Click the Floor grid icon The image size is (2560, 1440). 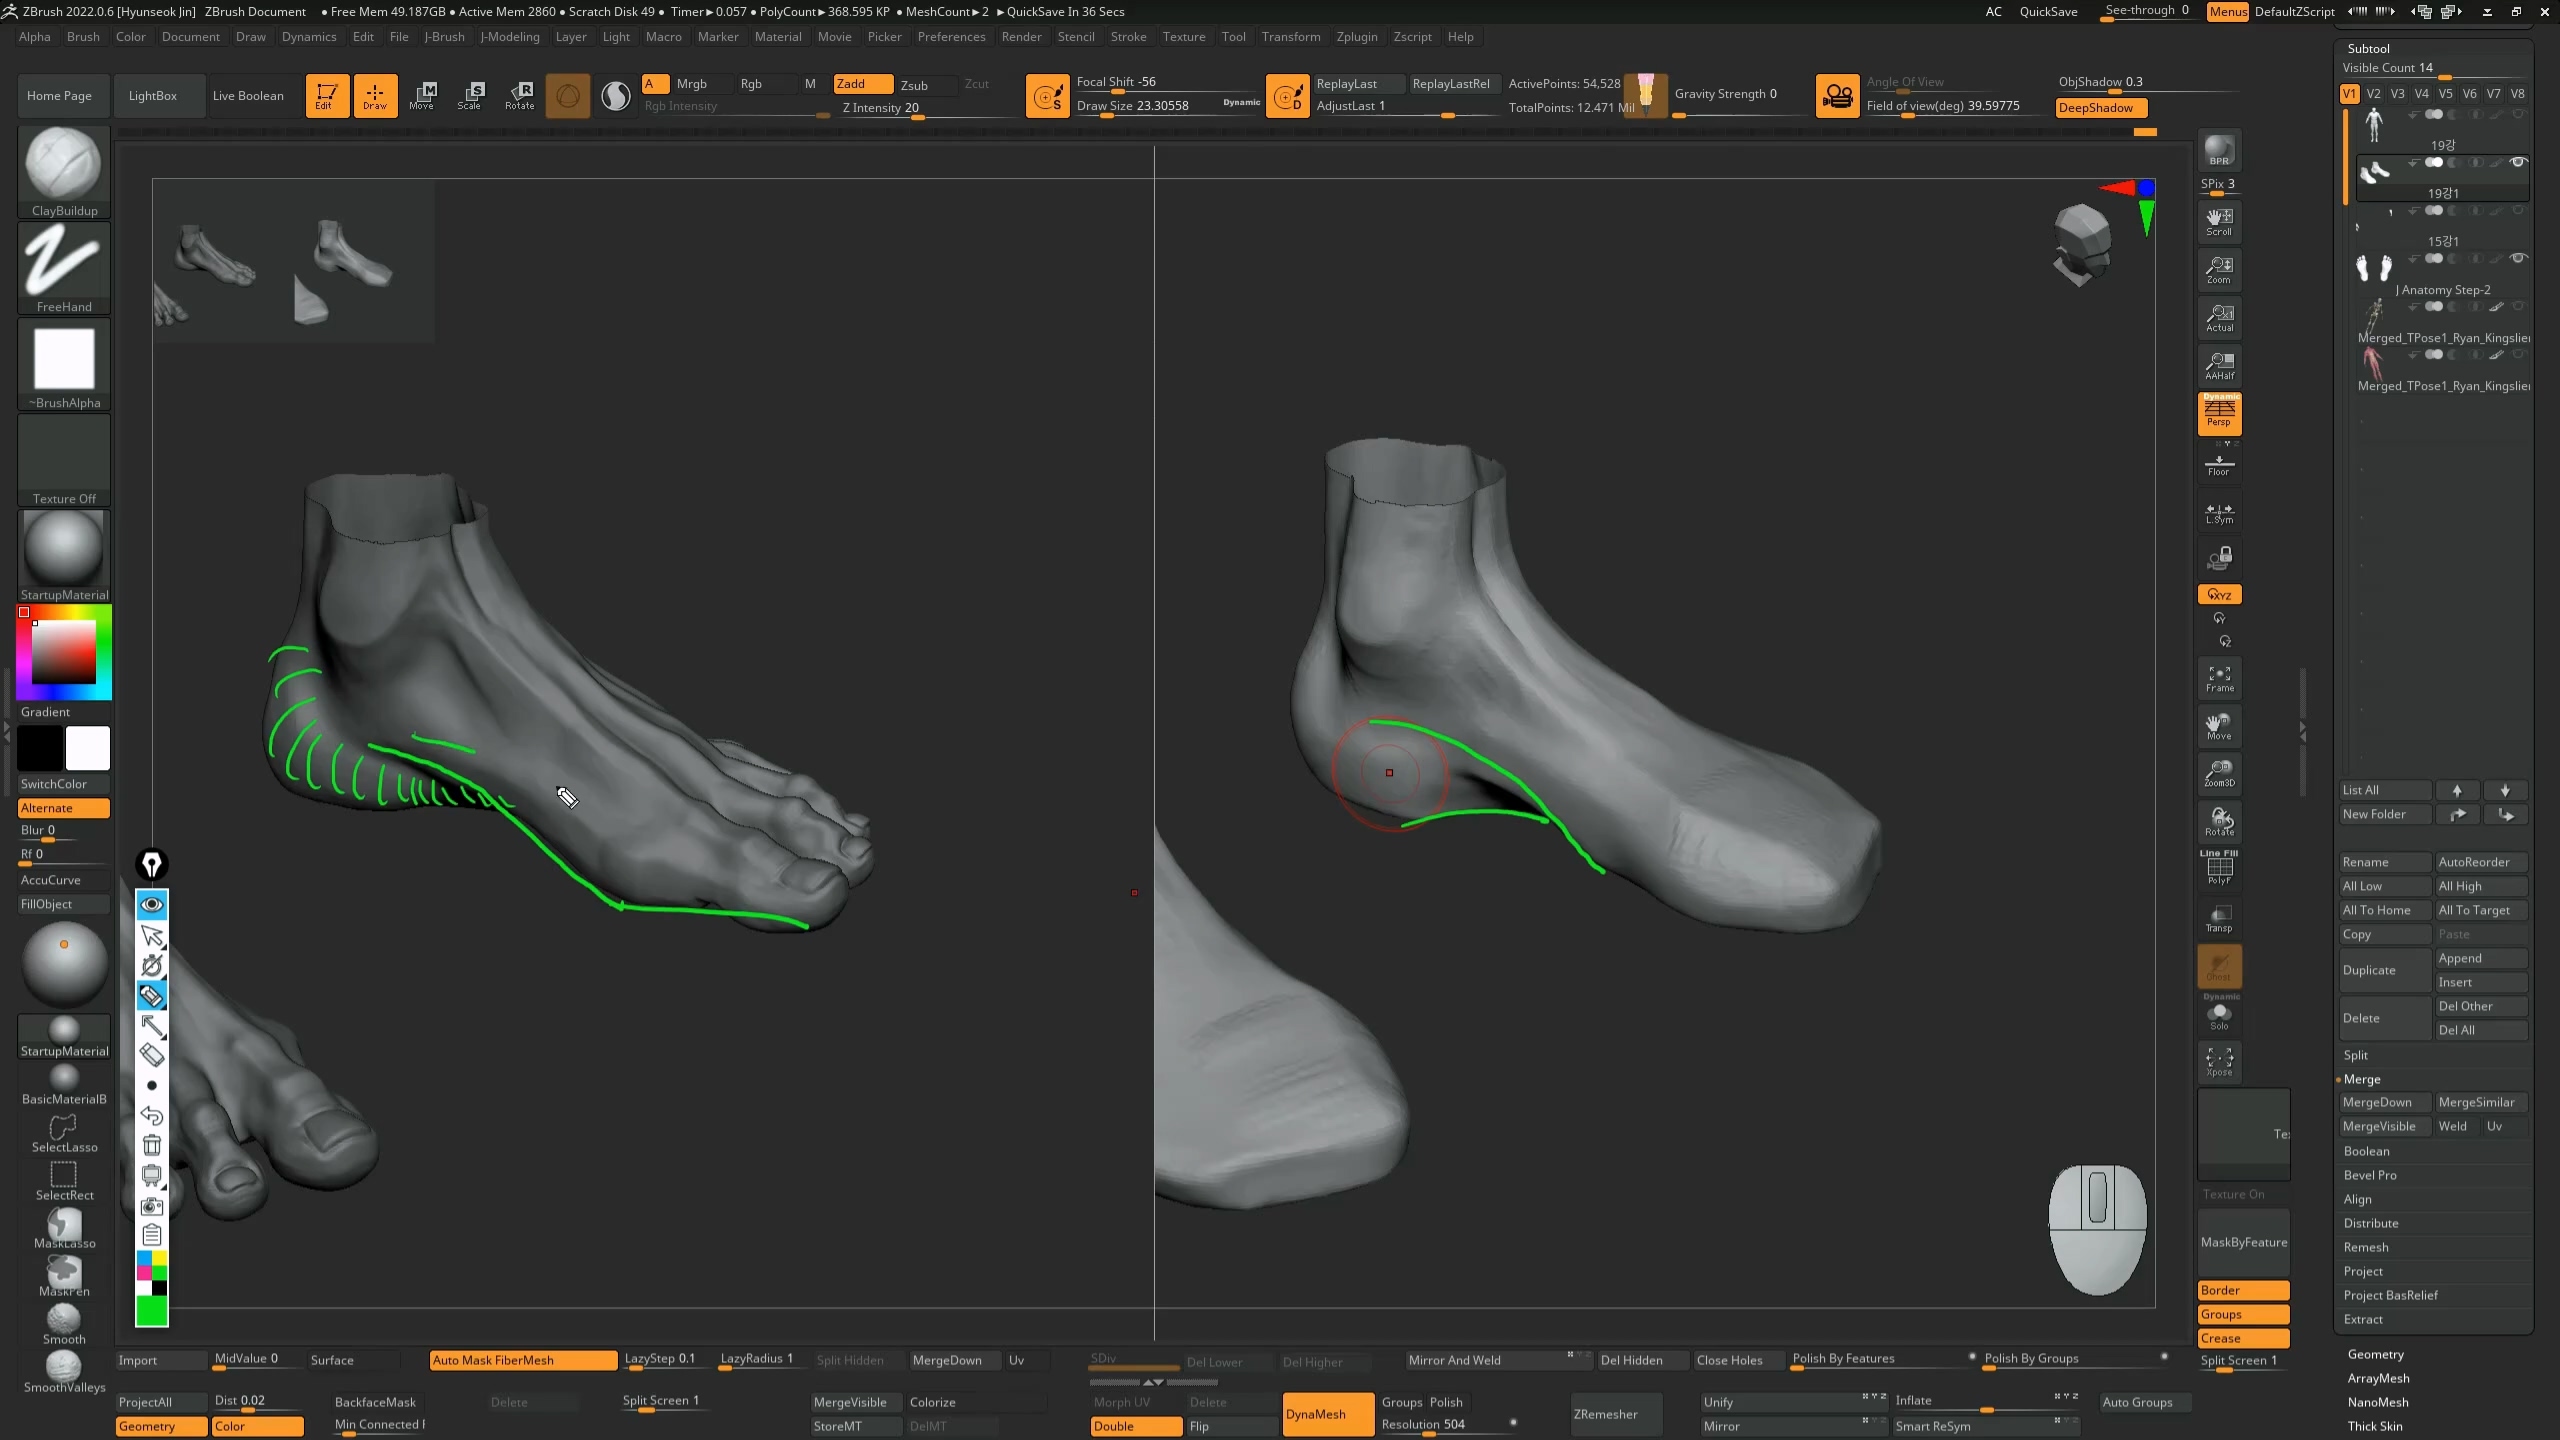click(x=2219, y=465)
